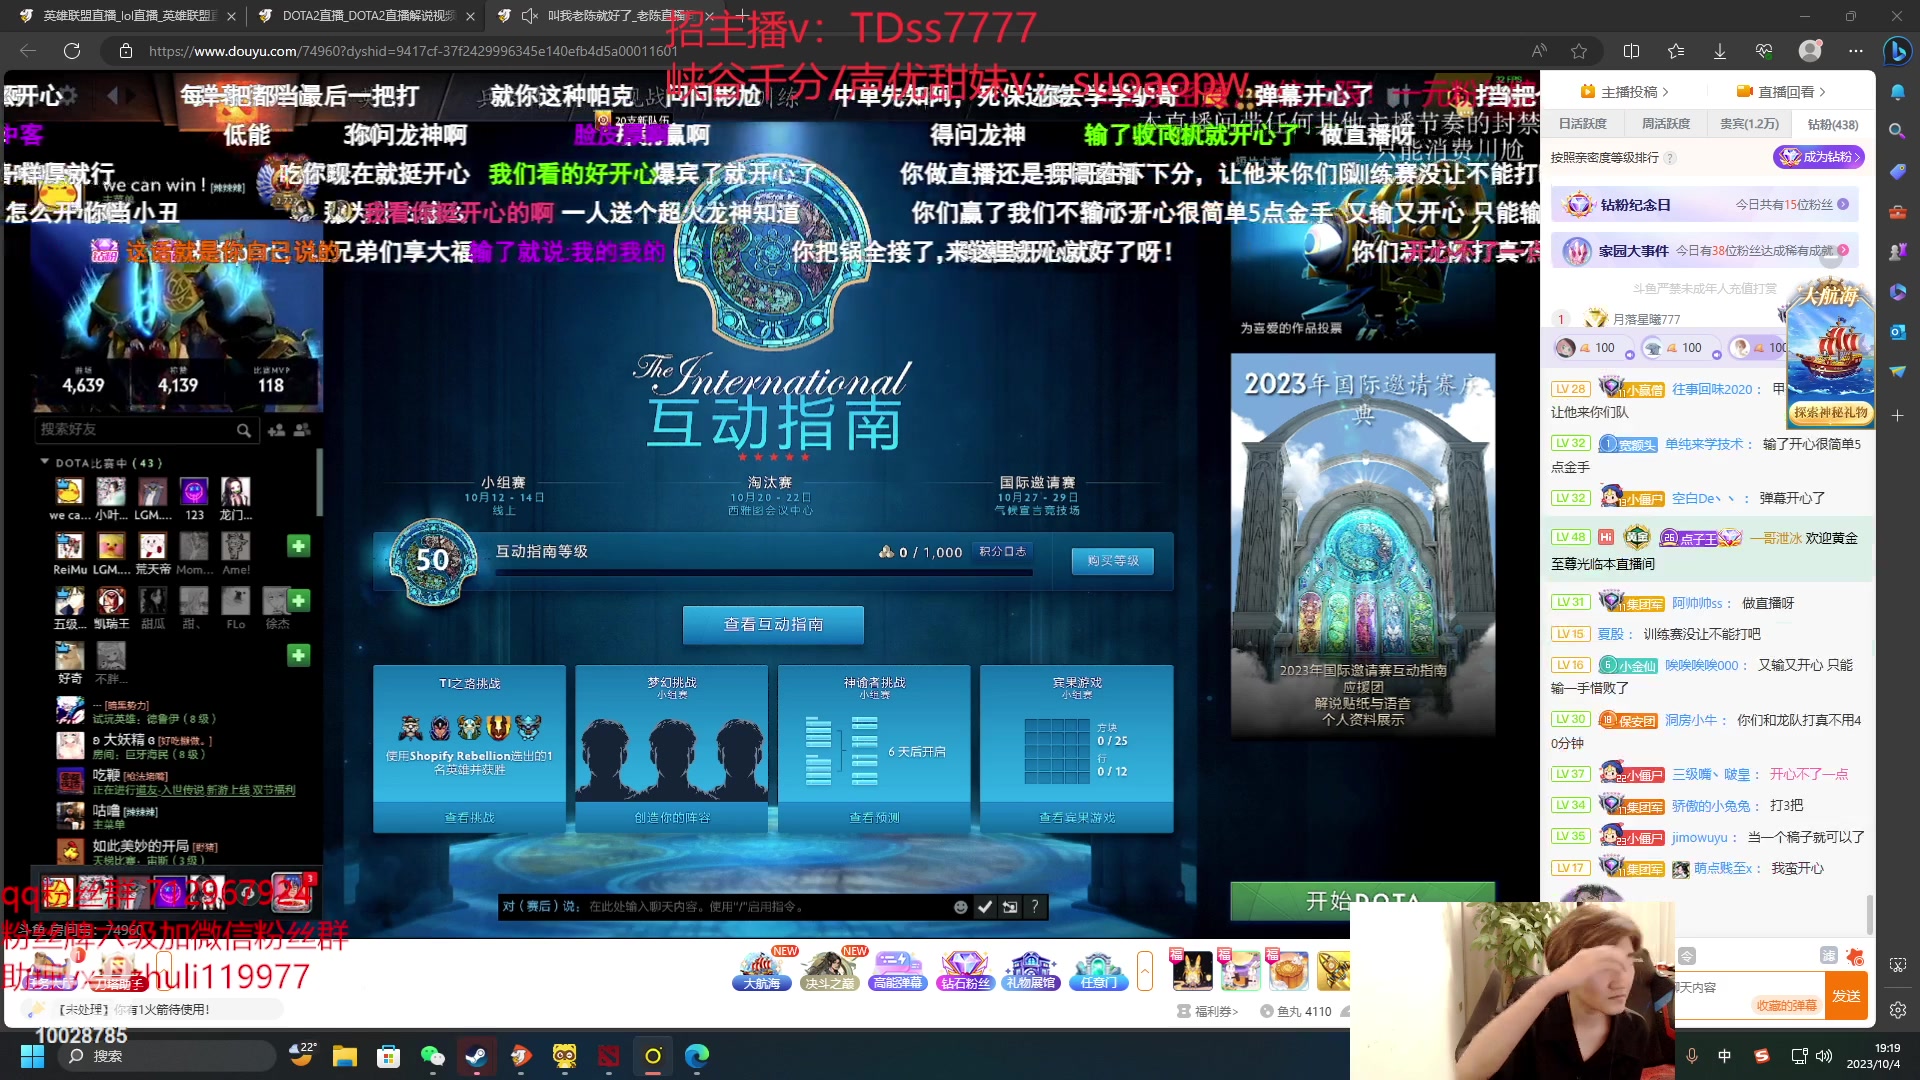This screenshot has width=1920, height=1080.
Task: Open 福利券 coupon dropdown link
Action: 1208,1011
